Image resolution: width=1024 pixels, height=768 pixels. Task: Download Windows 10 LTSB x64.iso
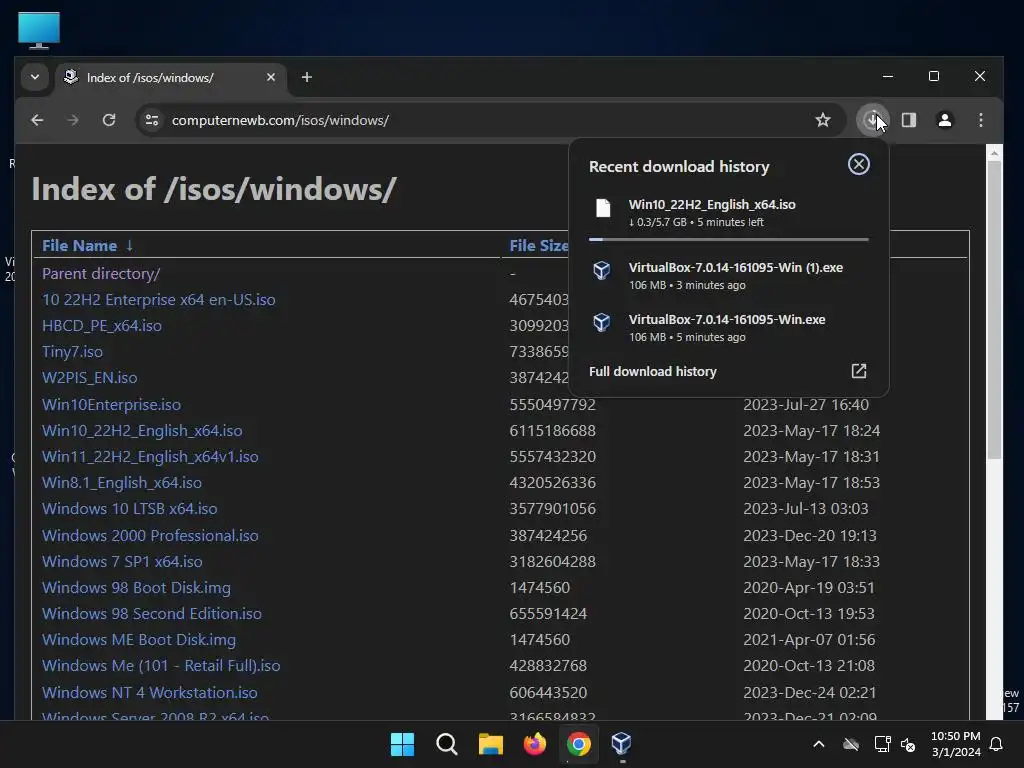129,509
